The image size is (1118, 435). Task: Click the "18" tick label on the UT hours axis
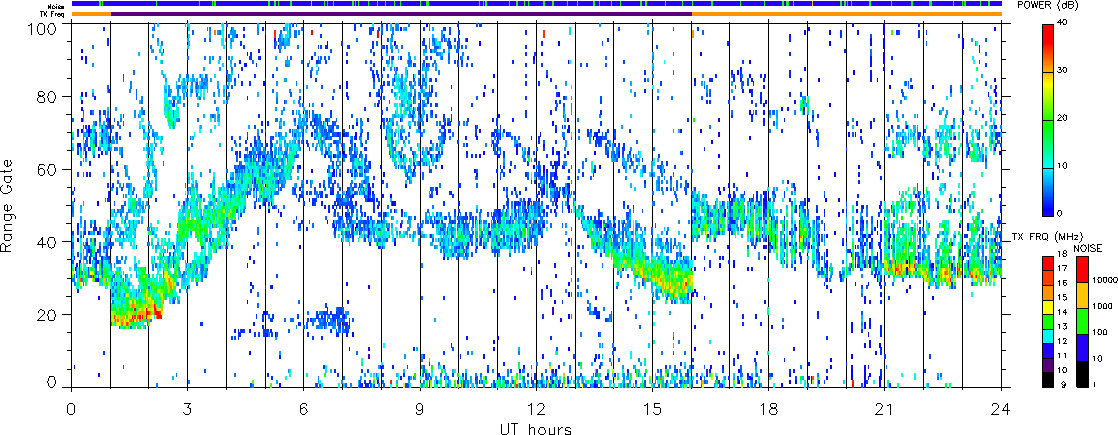pyautogui.click(x=769, y=409)
